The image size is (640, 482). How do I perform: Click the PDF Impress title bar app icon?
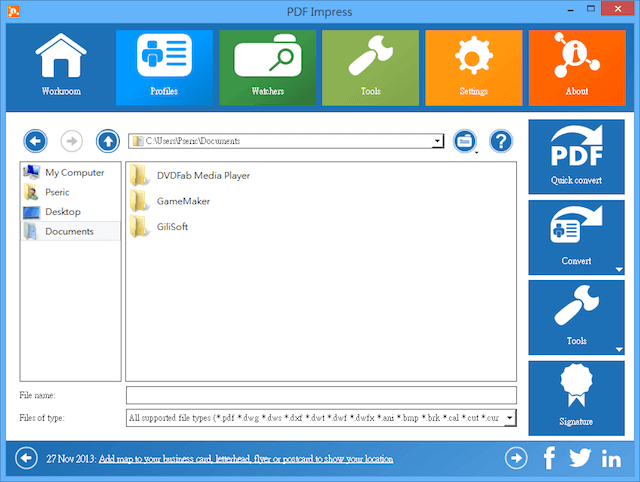click(13, 11)
